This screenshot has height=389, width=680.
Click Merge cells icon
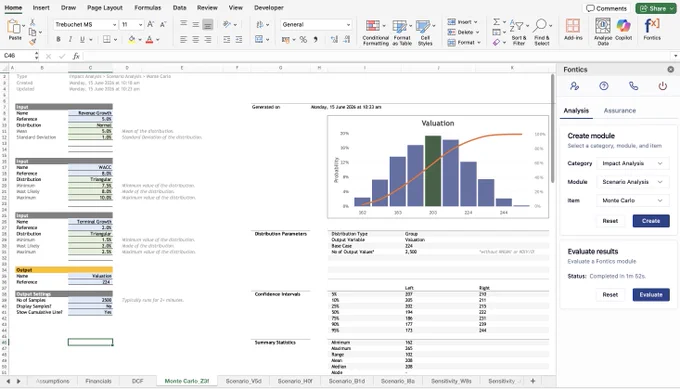tap(259, 39)
